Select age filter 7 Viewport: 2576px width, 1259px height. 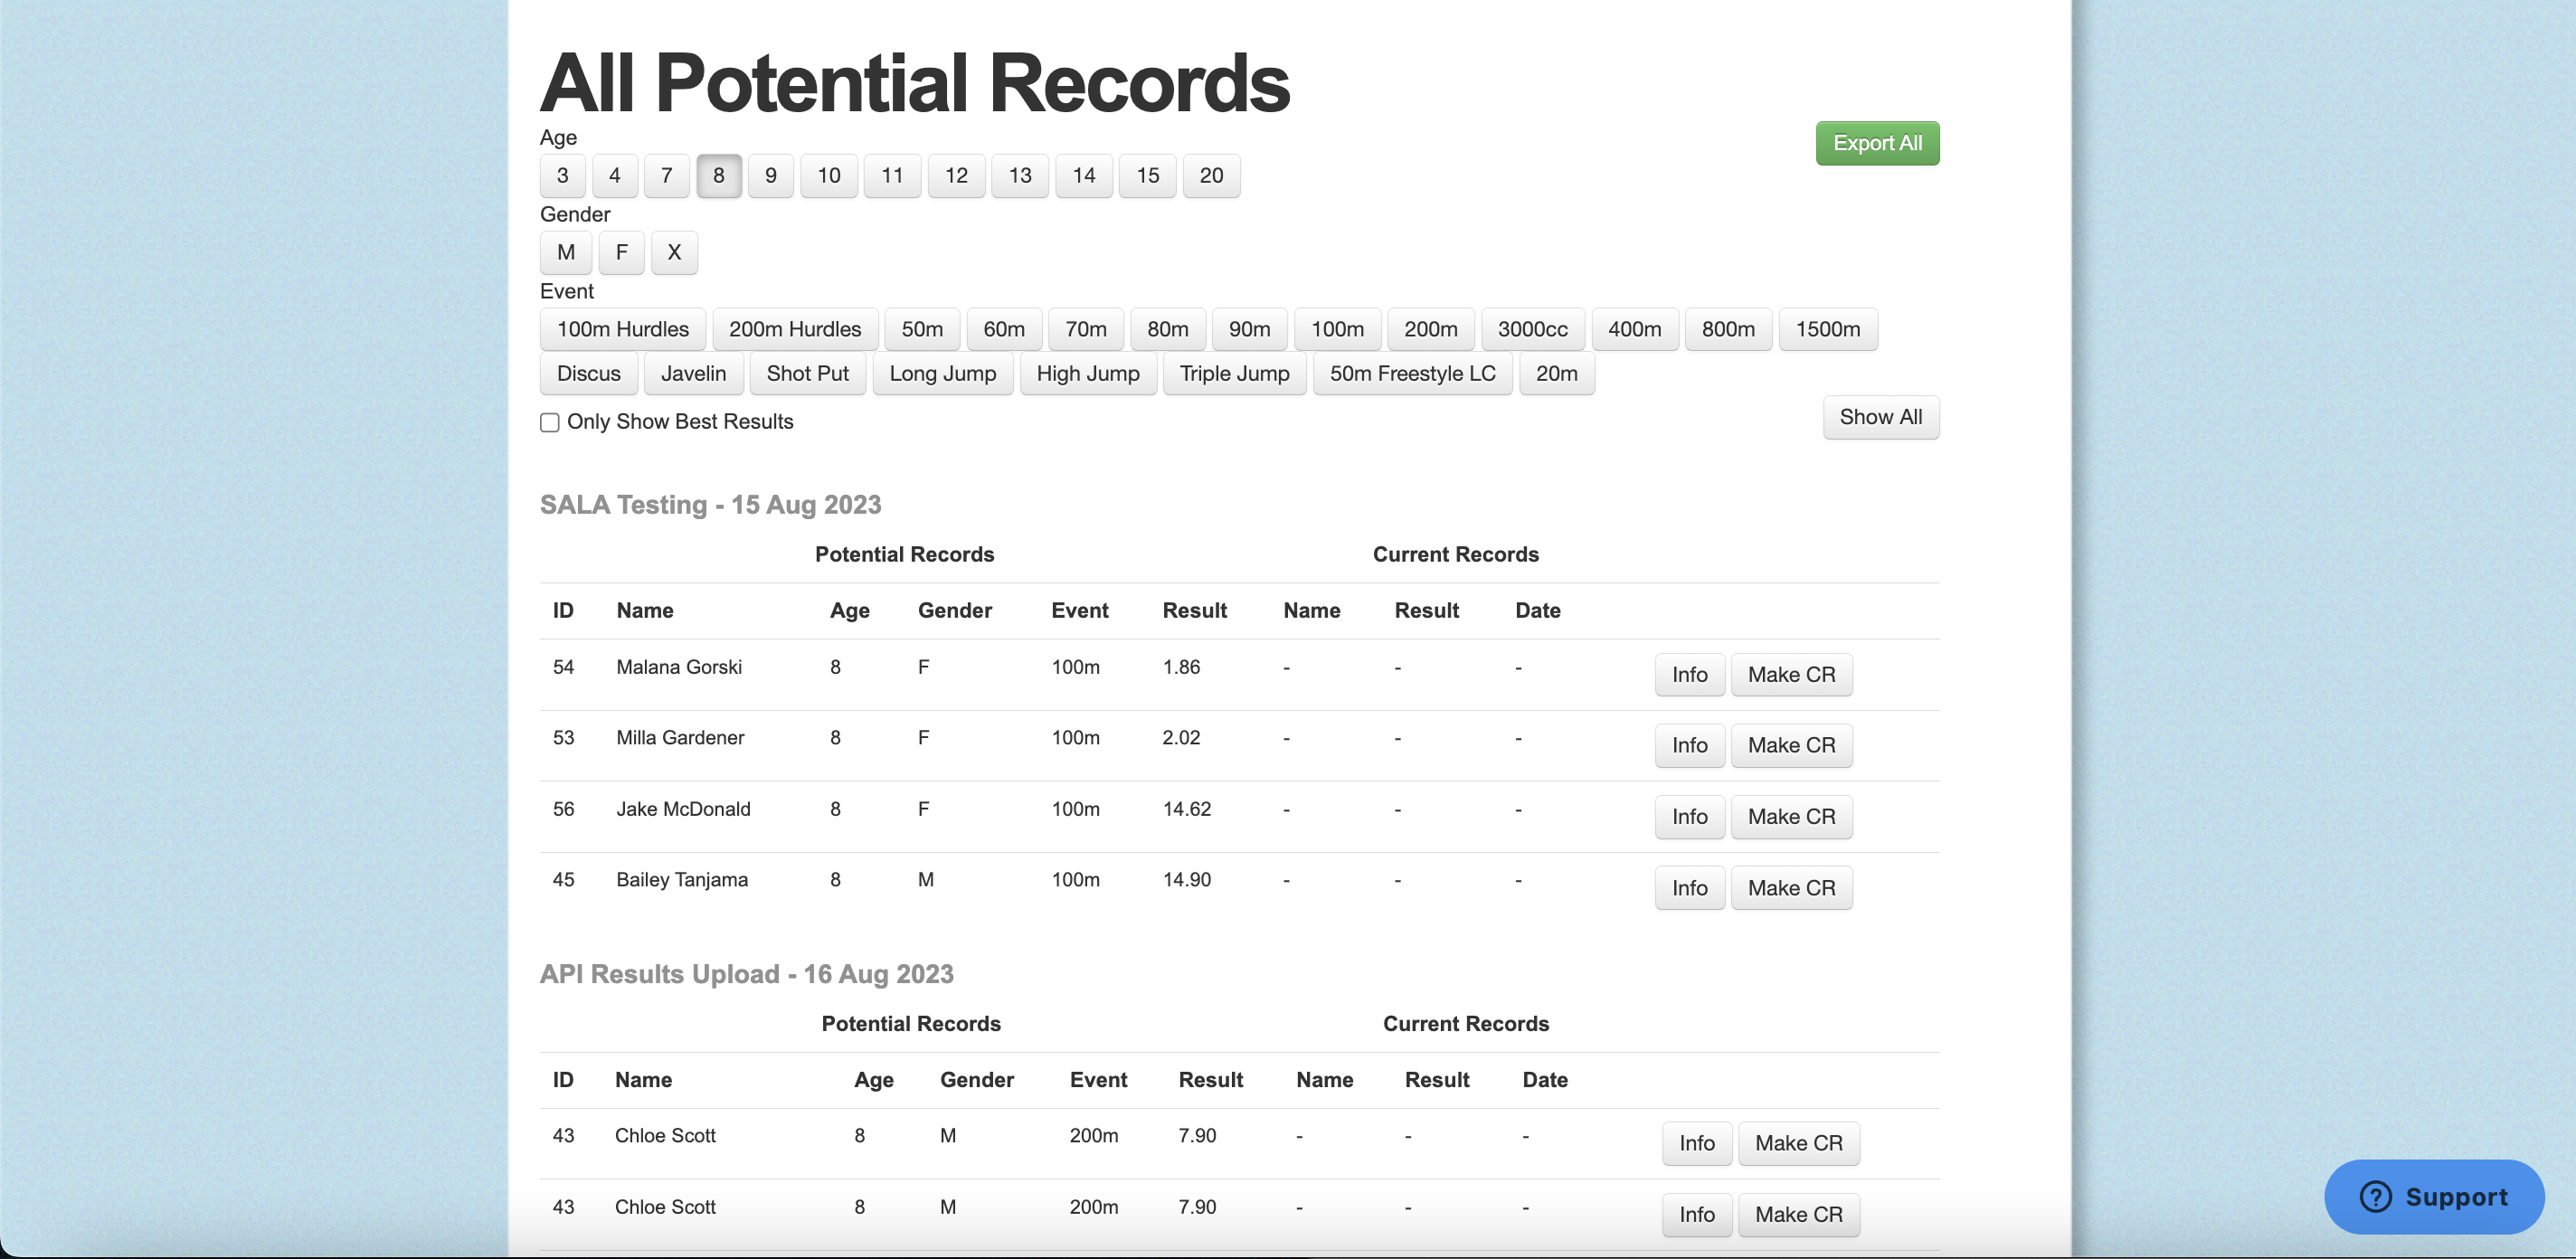[667, 176]
